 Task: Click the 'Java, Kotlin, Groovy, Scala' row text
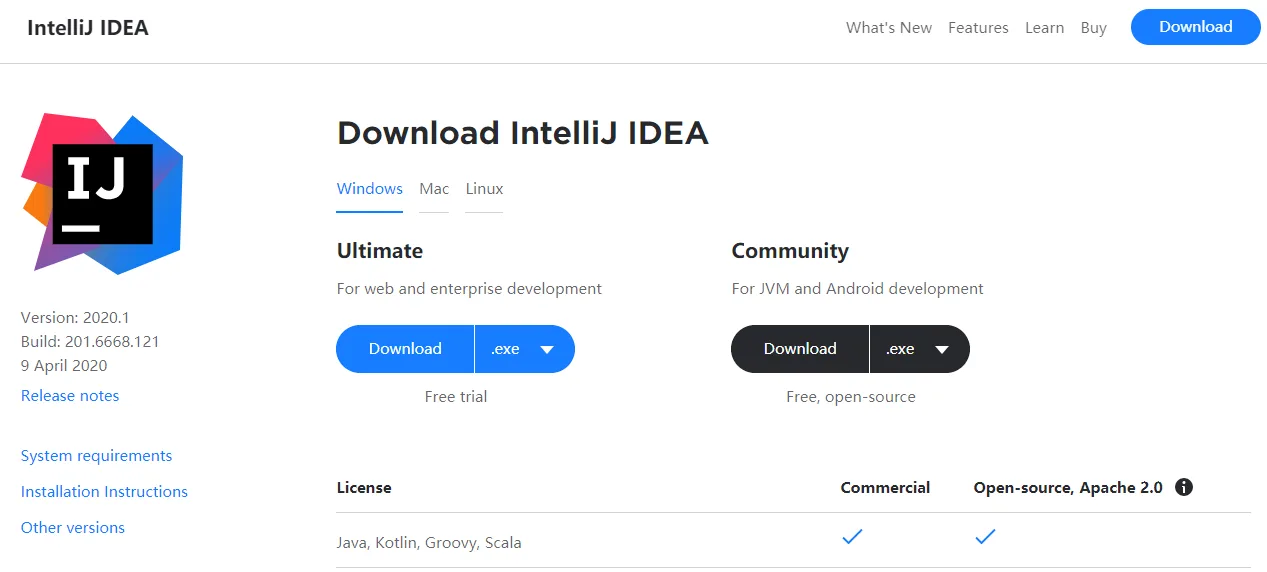429,543
